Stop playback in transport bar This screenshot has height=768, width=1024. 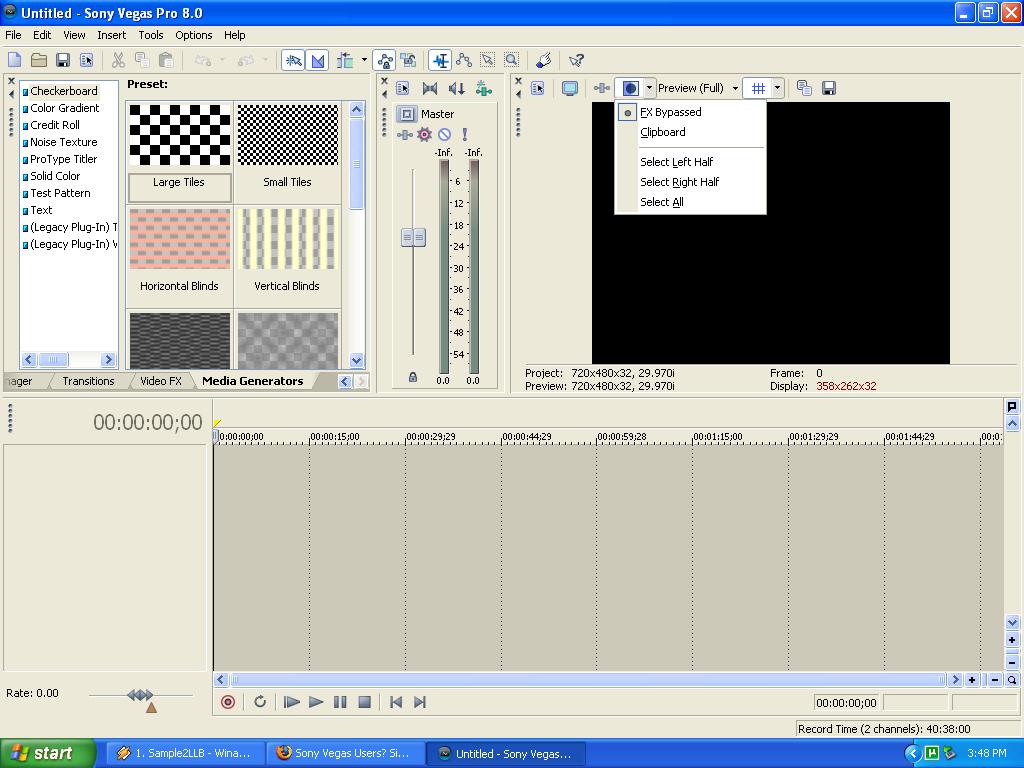(x=364, y=702)
